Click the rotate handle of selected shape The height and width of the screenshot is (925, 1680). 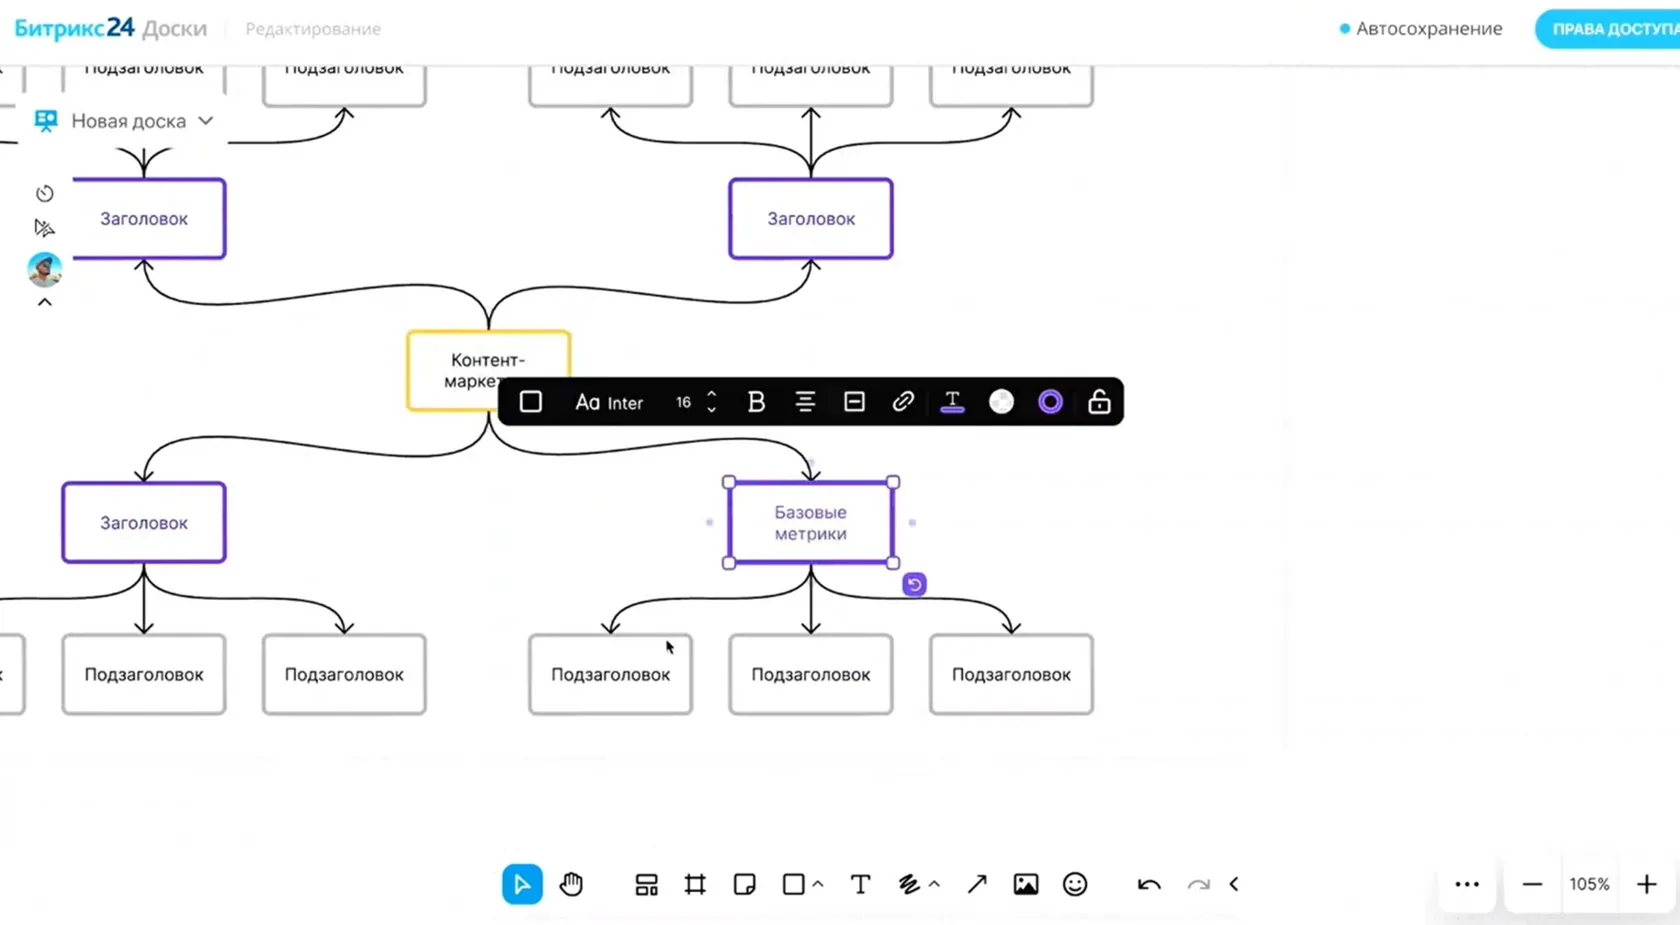914,584
